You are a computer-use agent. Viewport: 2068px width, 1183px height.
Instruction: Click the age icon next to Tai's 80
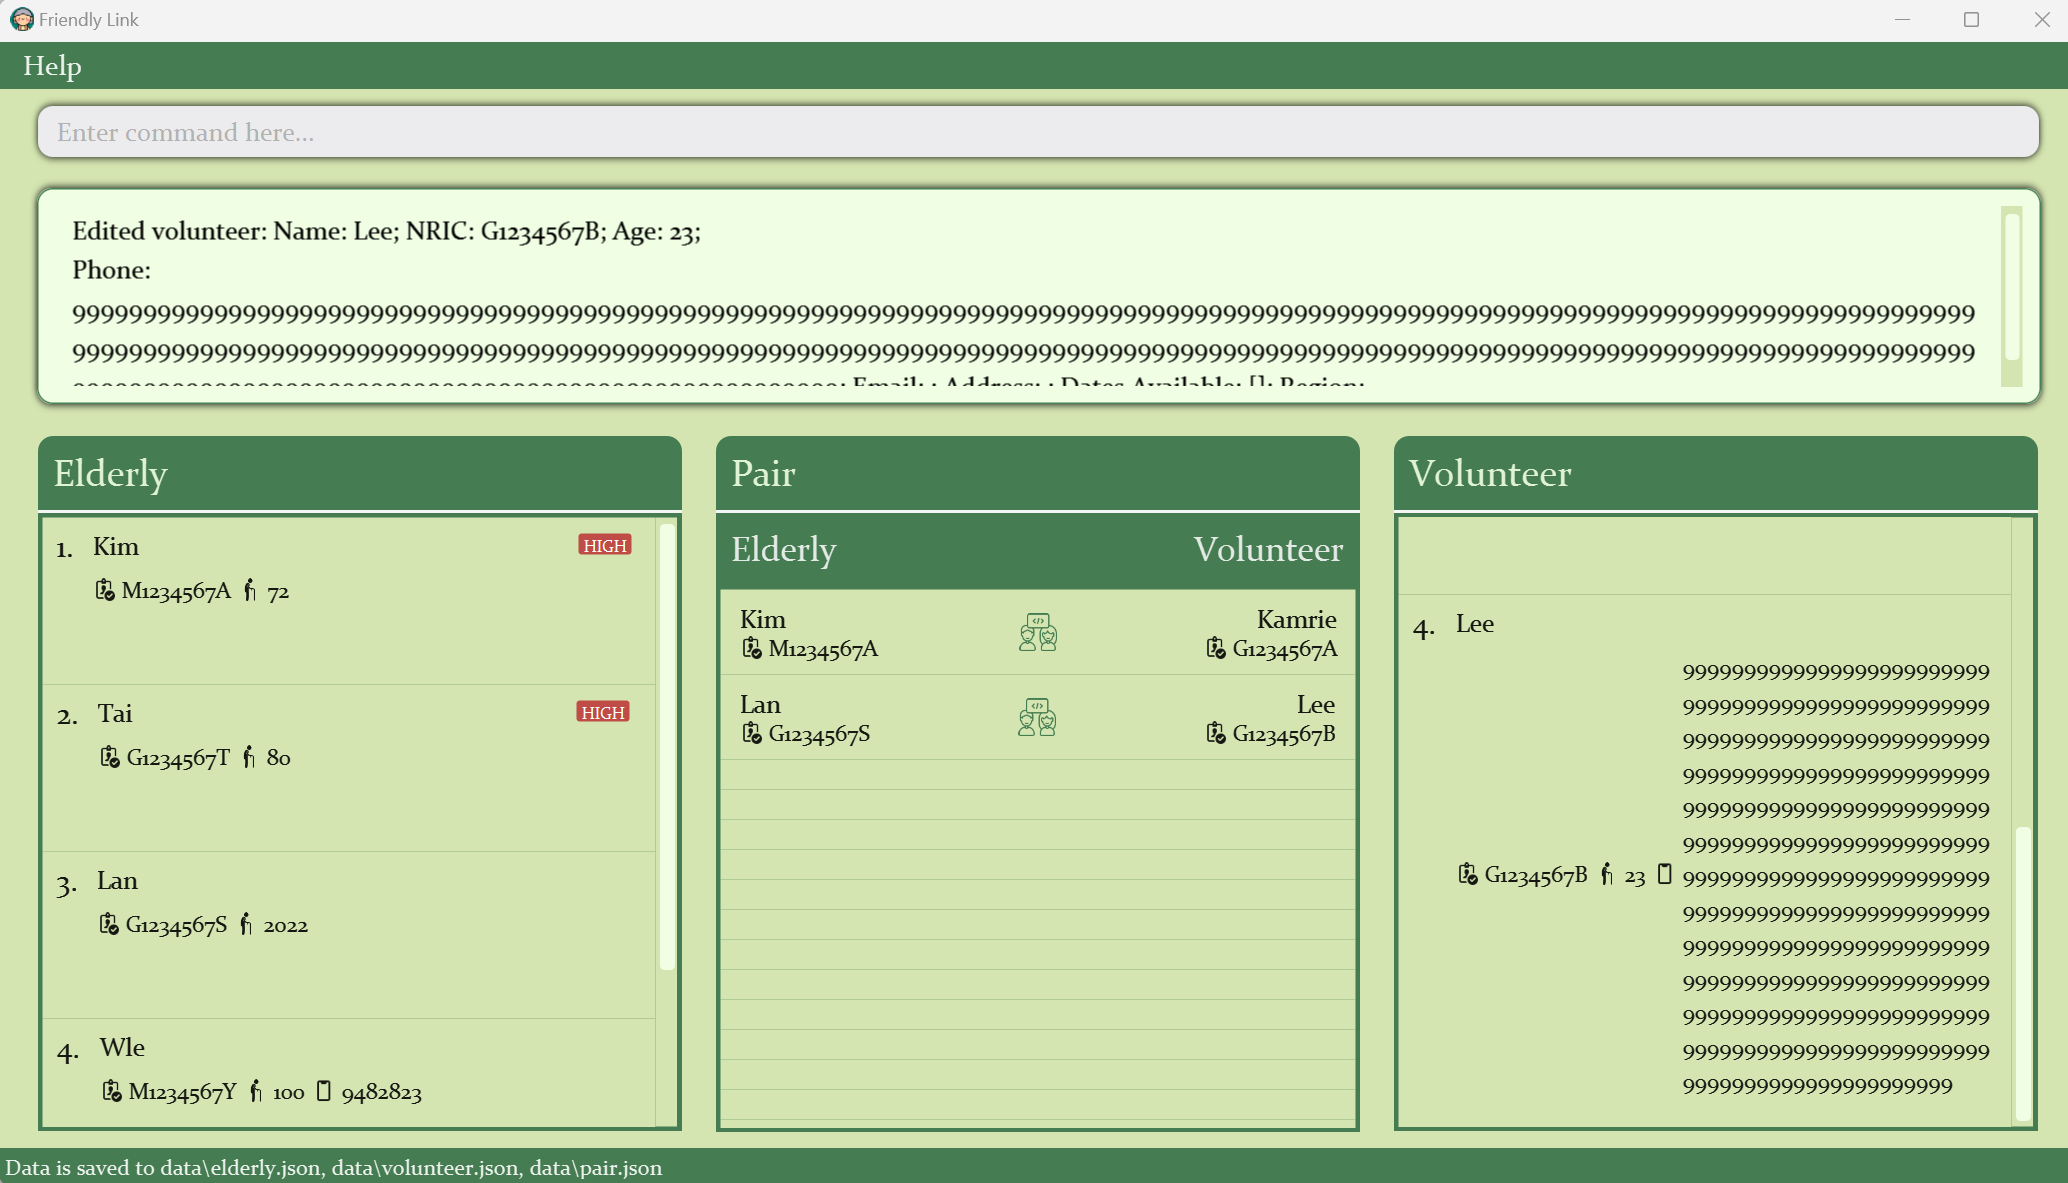point(249,757)
